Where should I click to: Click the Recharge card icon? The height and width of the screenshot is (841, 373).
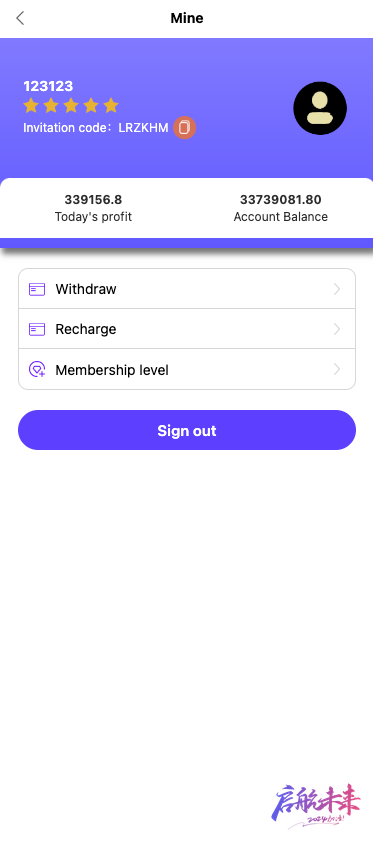click(37, 329)
